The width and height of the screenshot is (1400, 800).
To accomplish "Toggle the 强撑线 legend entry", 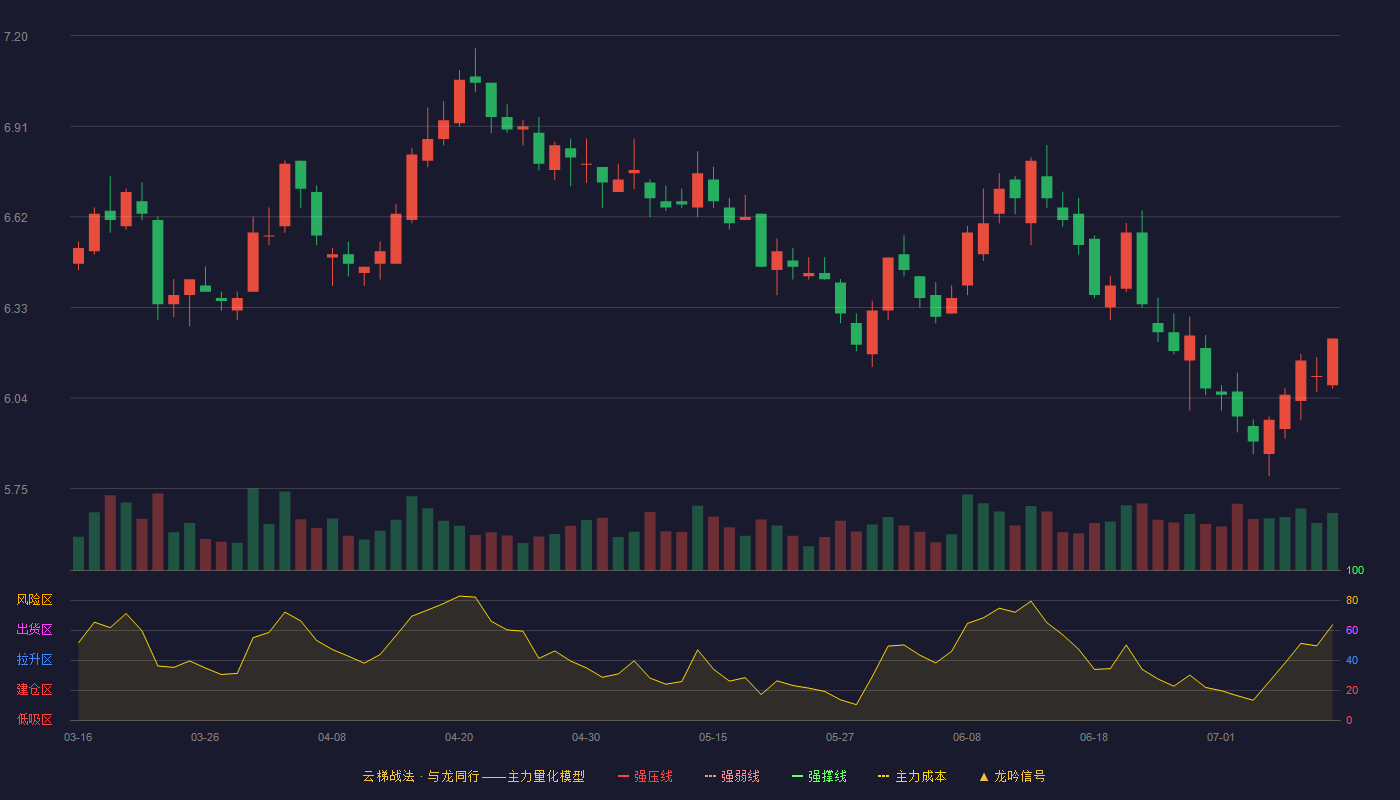I will click(x=819, y=776).
